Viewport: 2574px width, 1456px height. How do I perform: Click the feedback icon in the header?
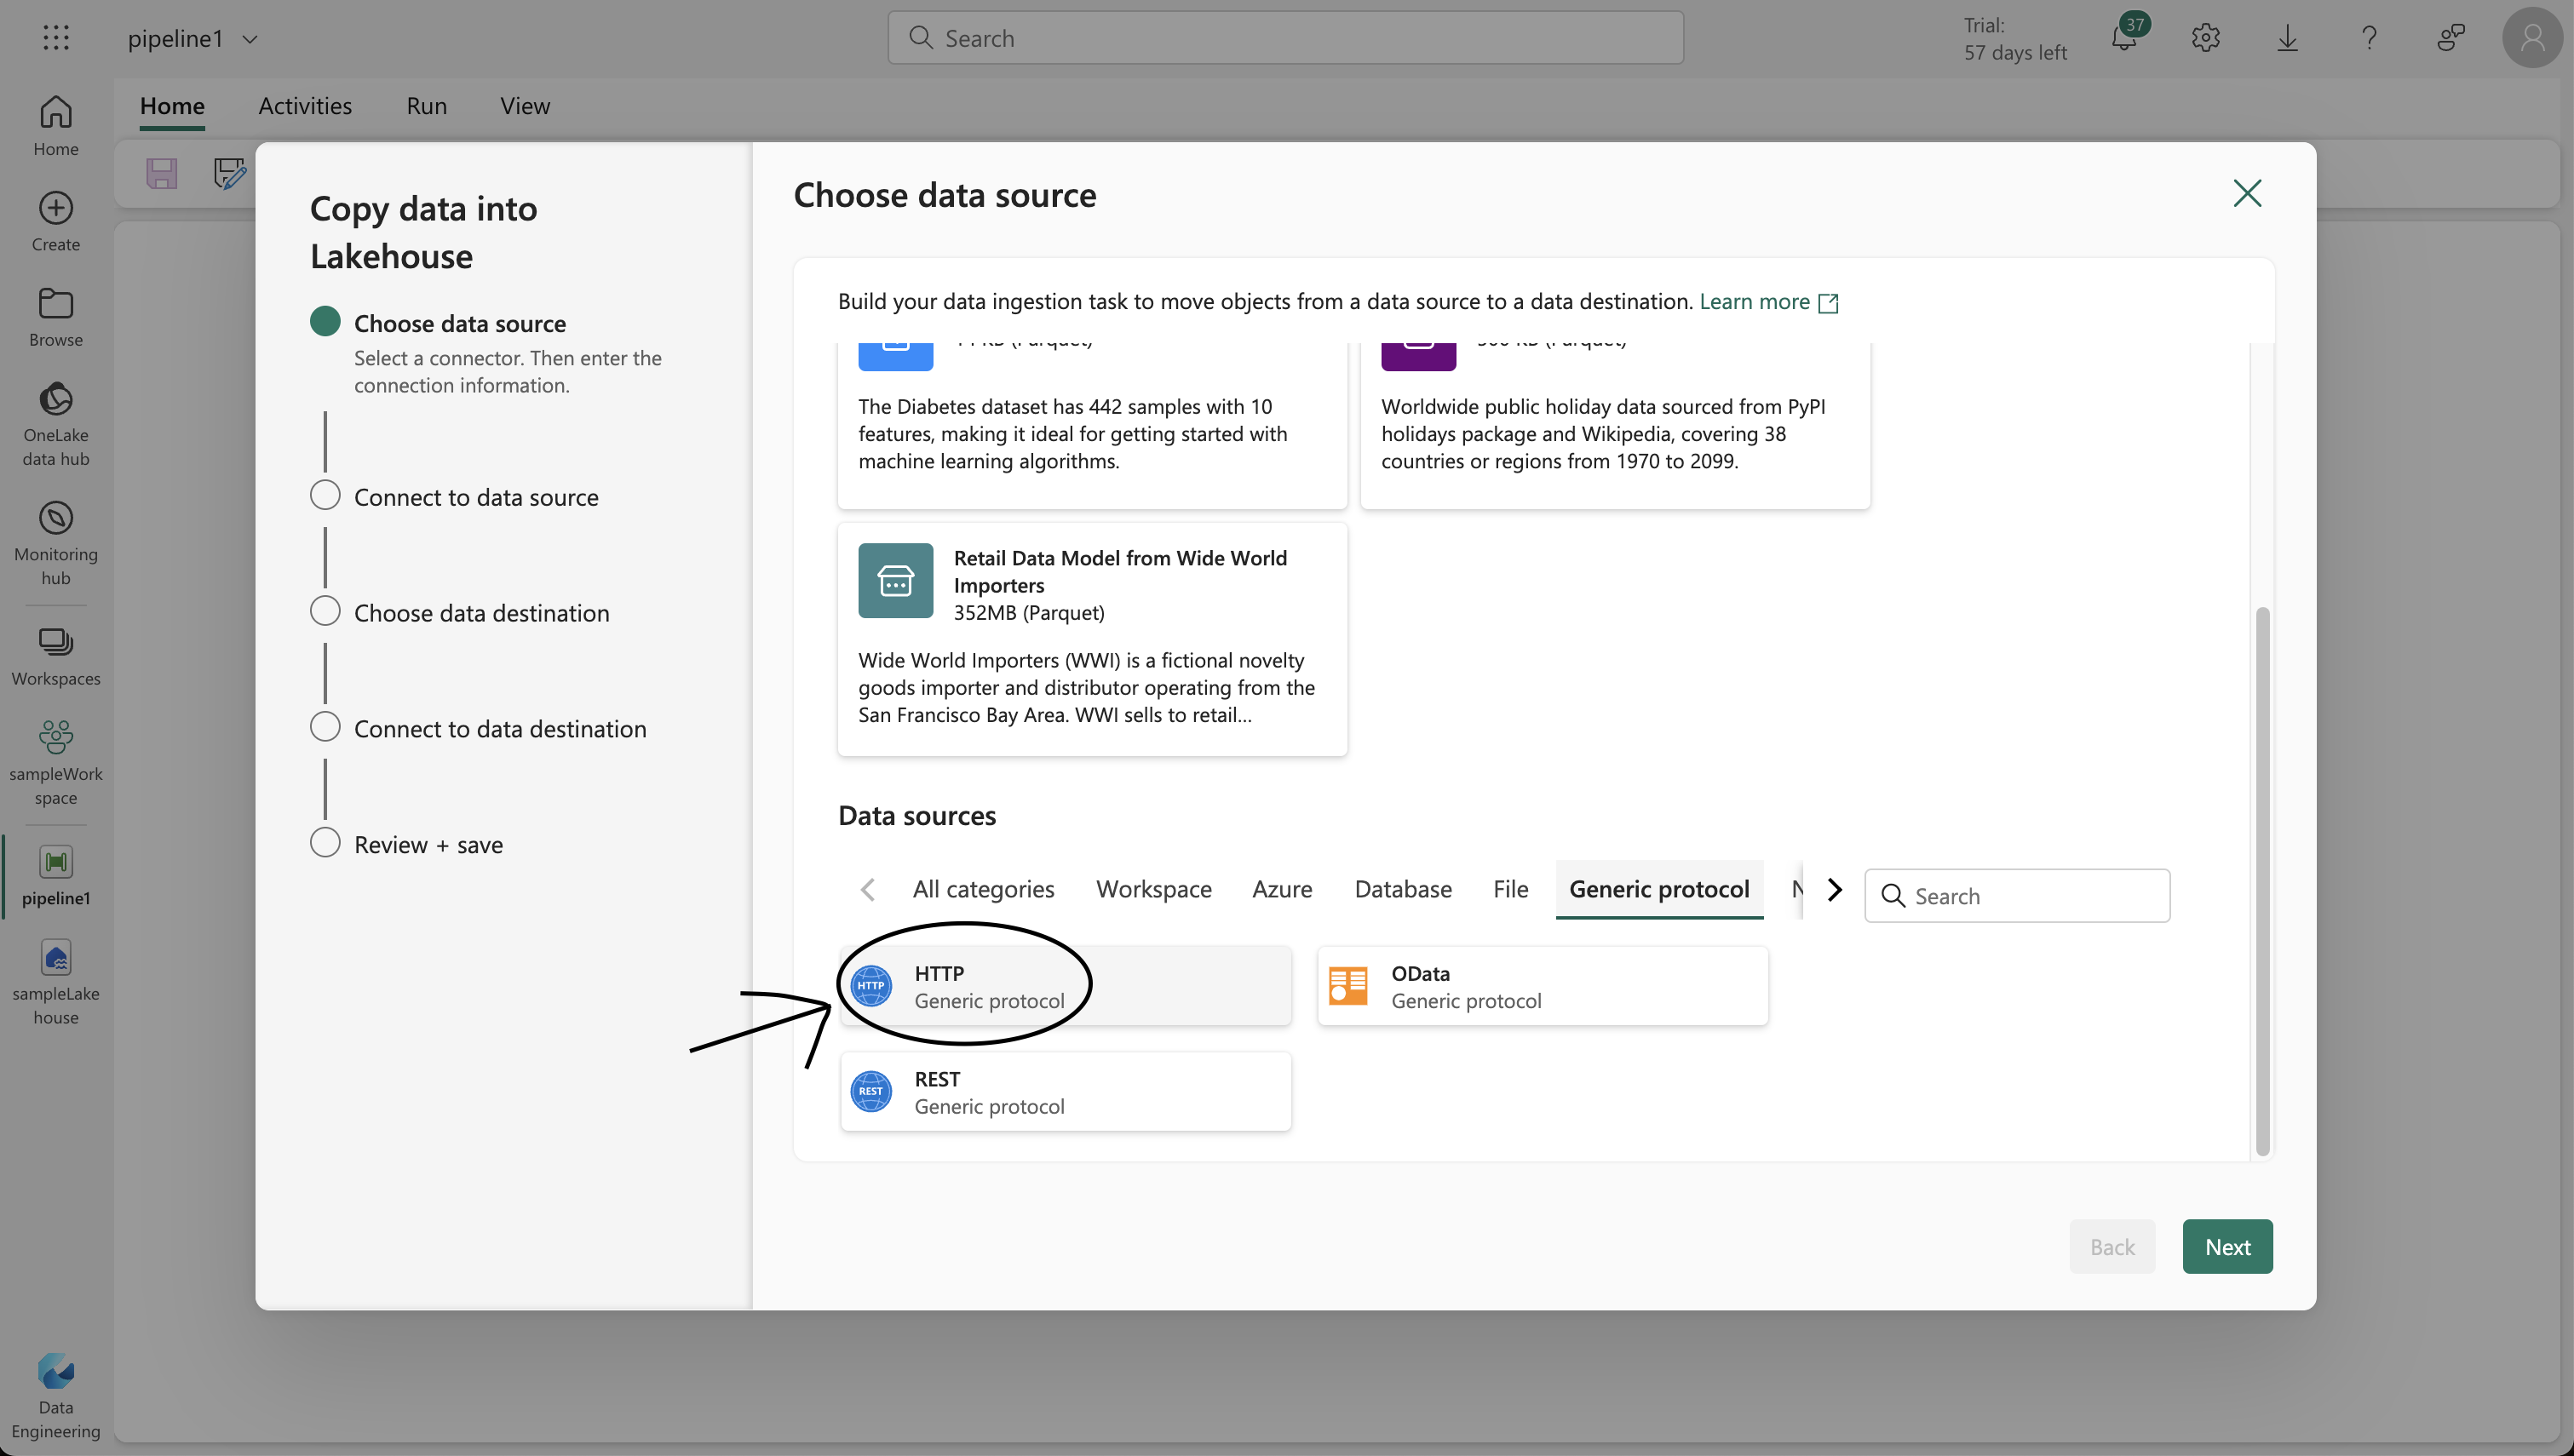pyautogui.click(x=2451, y=38)
